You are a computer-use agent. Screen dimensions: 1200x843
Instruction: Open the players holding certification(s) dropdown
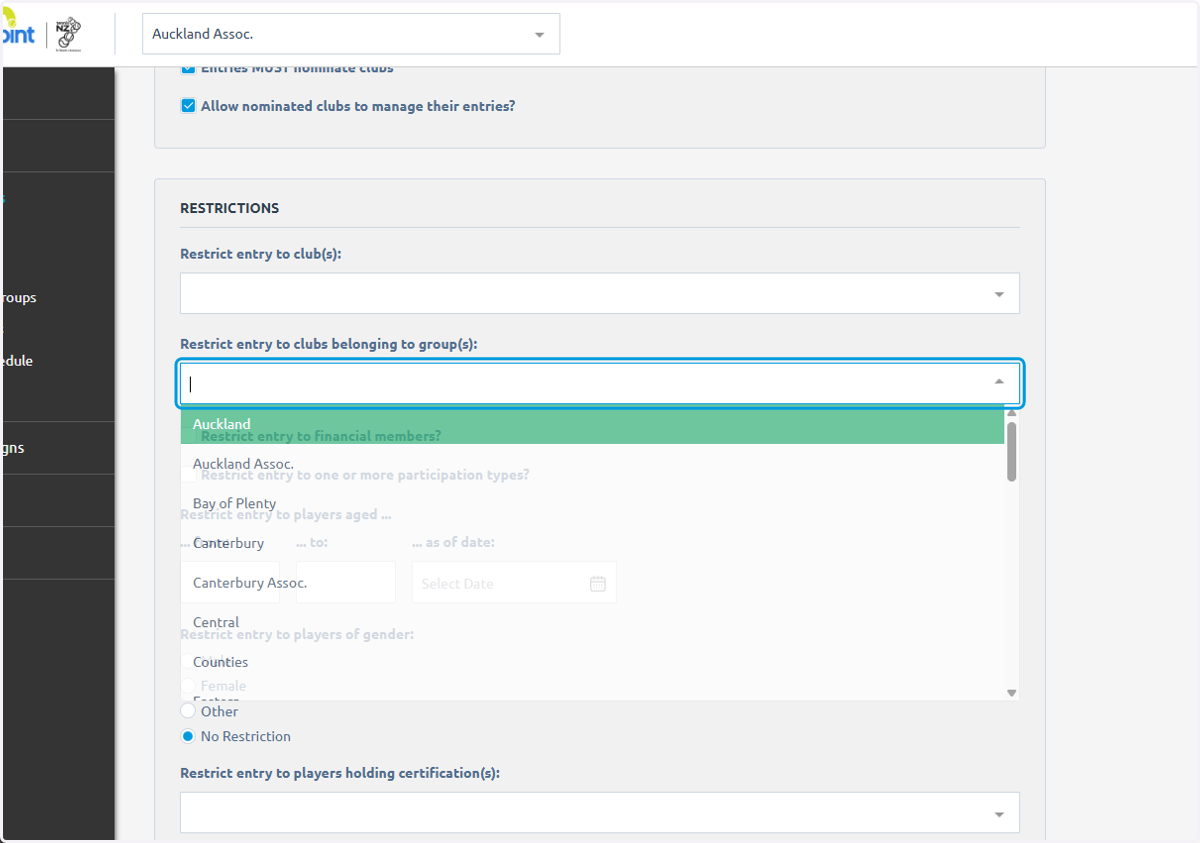pos(600,813)
